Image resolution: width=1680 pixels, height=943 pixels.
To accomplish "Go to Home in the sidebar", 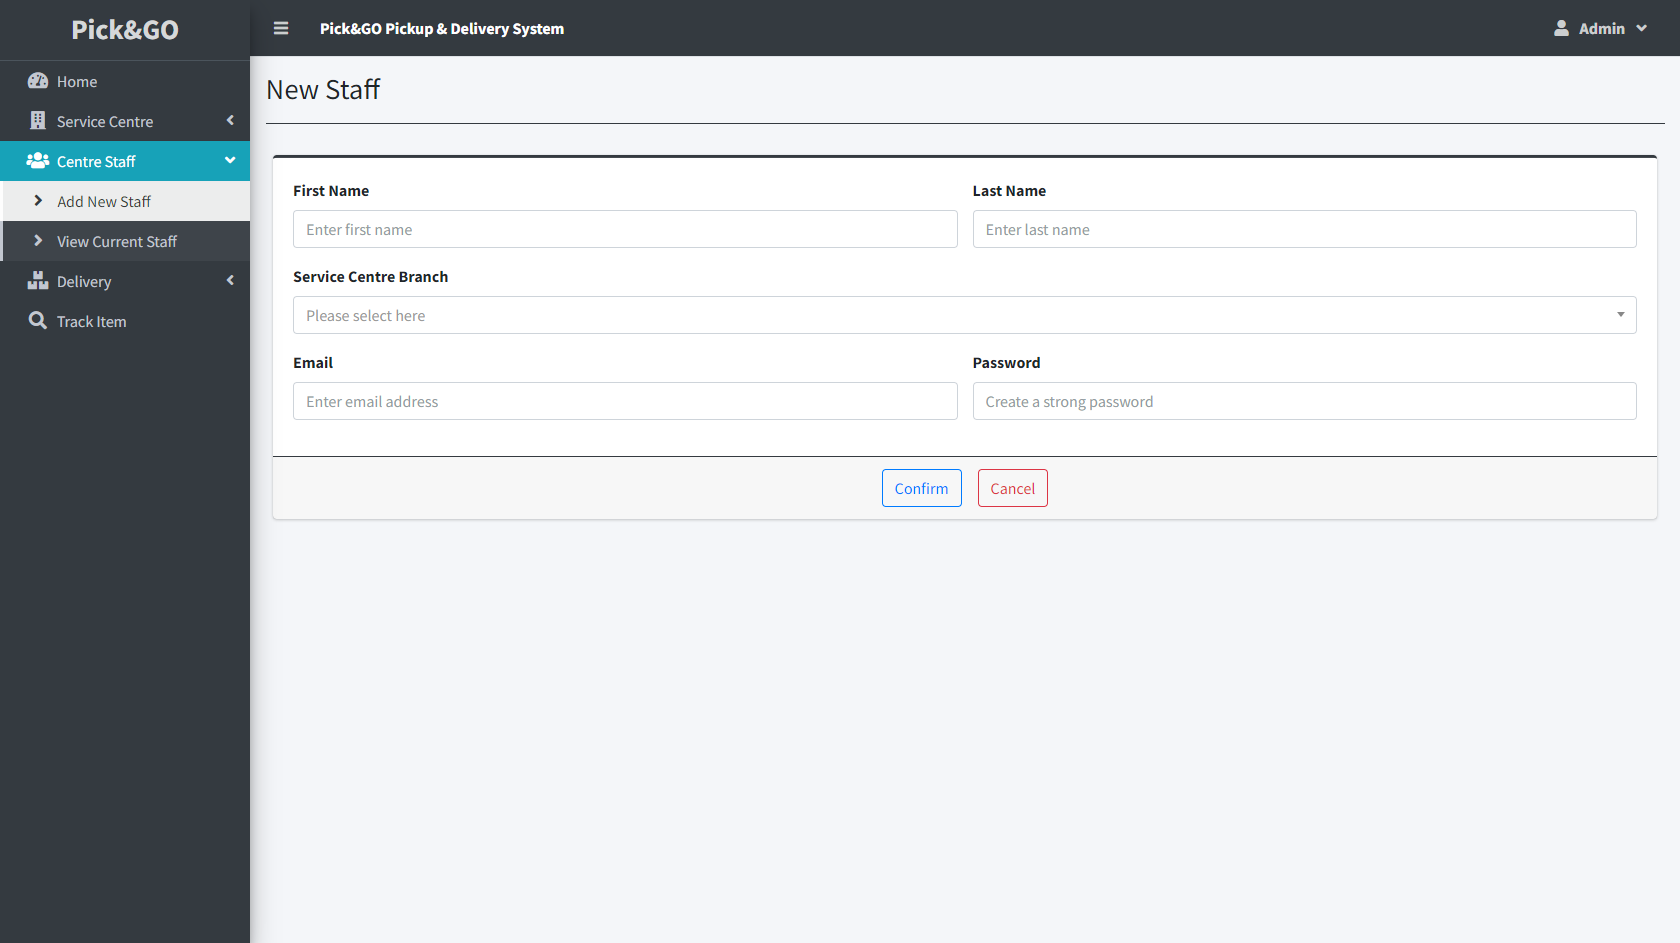I will (125, 81).
